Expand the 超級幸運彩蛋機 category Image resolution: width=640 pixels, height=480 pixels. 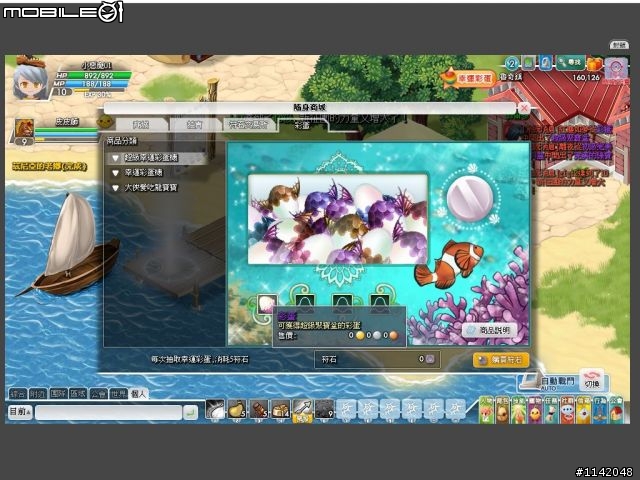click(157, 158)
